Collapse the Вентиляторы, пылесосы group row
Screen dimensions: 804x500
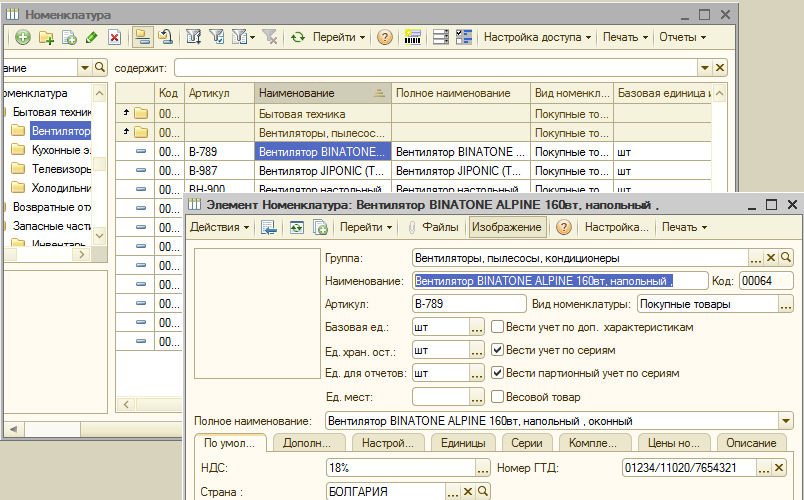[x=126, y=131]
